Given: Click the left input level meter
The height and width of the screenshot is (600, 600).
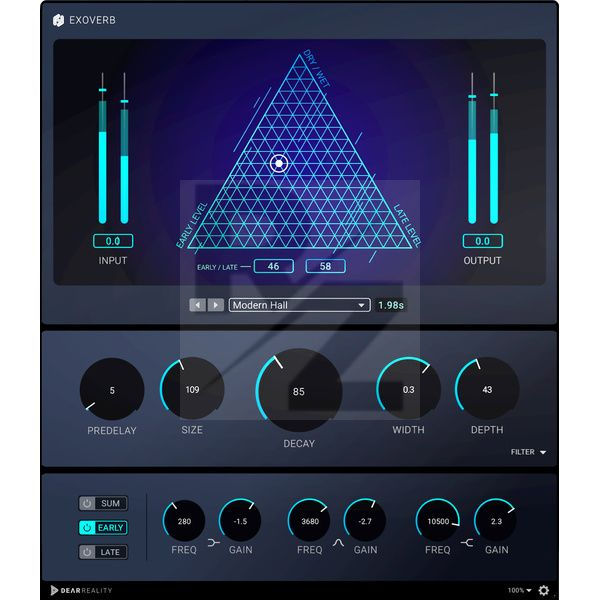Looking at the screenshot, I should click(103, 148).
